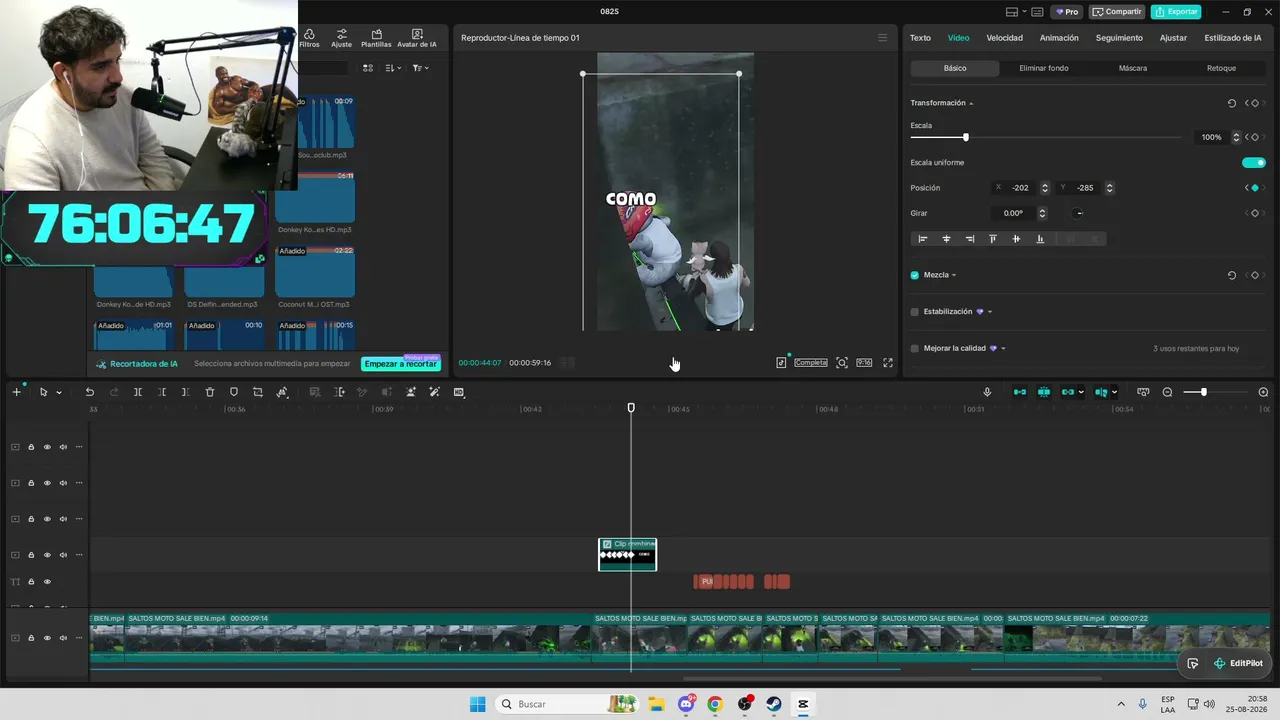1280x720 pixels.
Task: Click the Compartir button
Action: click(1117, 12)
